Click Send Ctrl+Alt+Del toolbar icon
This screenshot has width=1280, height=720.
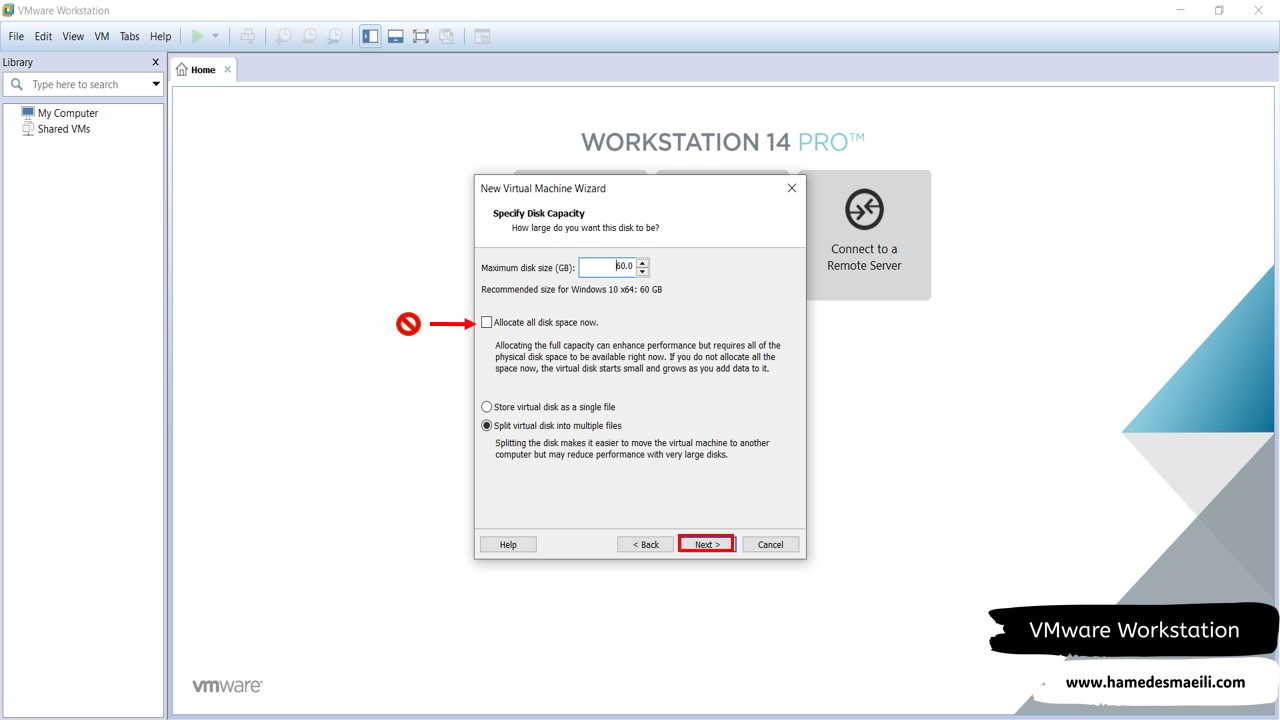pyautogui.click(x=248, y=36)
